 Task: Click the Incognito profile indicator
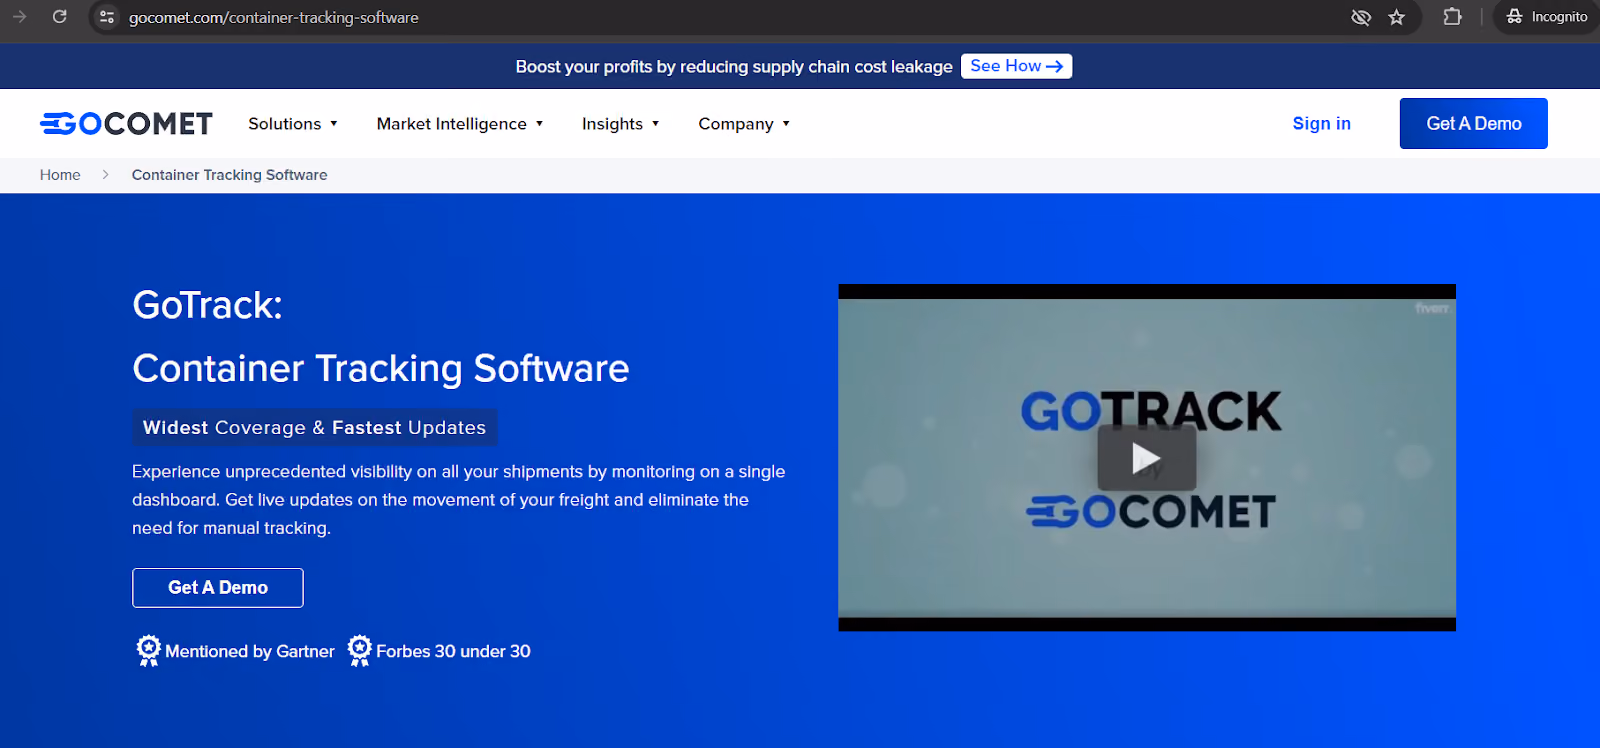1546,17
